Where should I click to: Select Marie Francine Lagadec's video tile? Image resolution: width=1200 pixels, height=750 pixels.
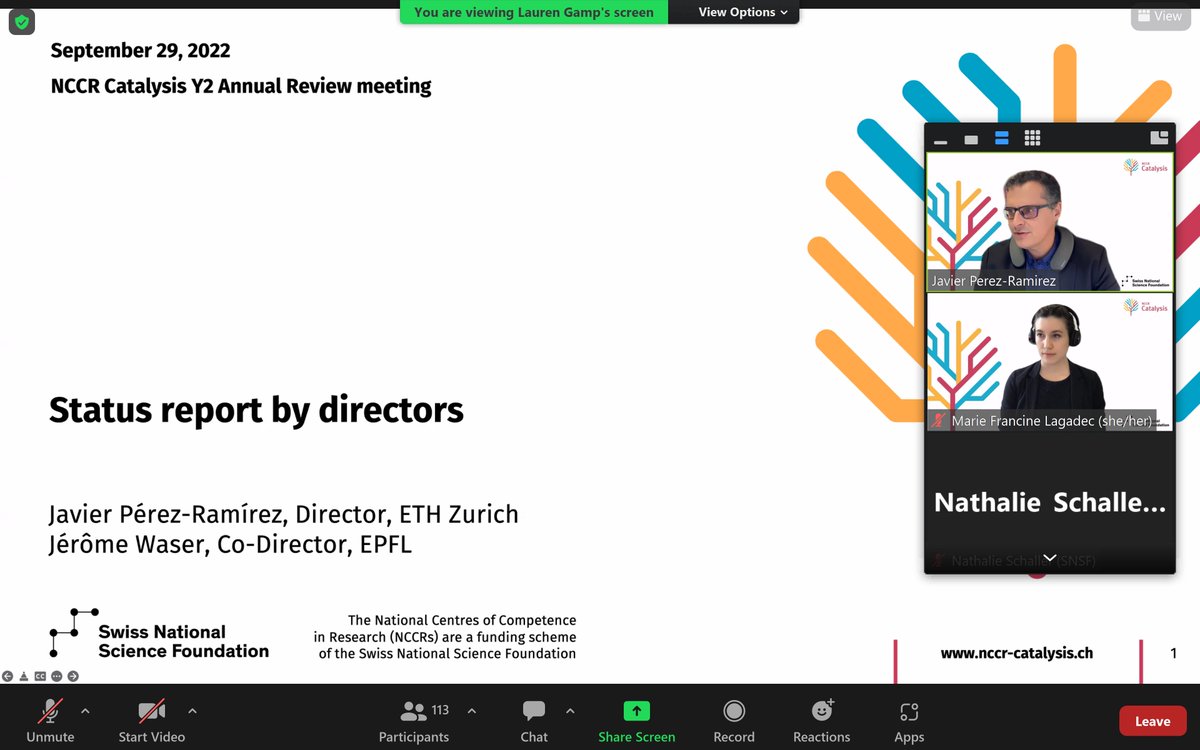(1050, 362)
